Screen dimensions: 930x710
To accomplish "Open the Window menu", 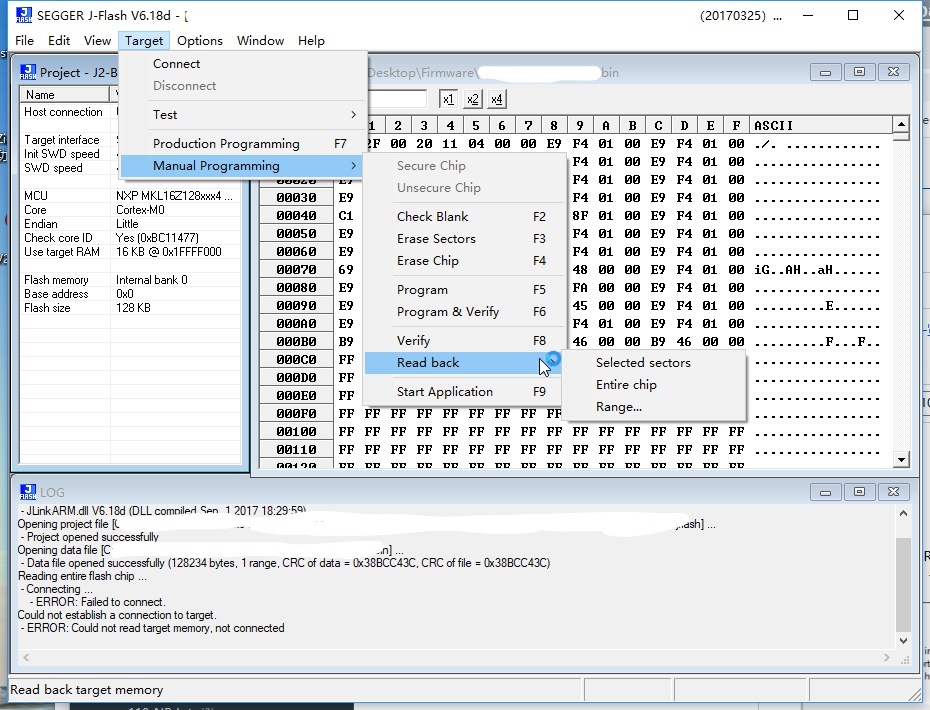I will coord(260,40).
